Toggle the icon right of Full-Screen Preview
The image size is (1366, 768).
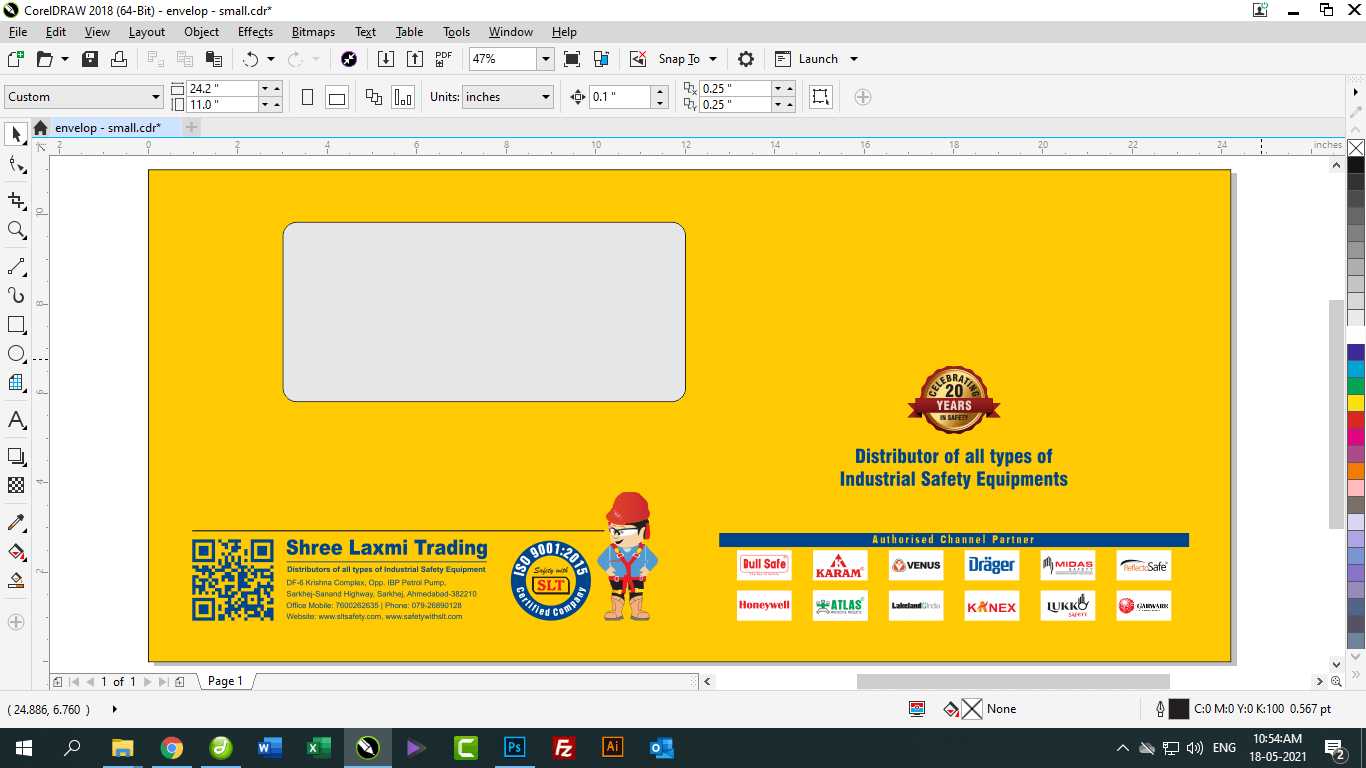point(601,59)
